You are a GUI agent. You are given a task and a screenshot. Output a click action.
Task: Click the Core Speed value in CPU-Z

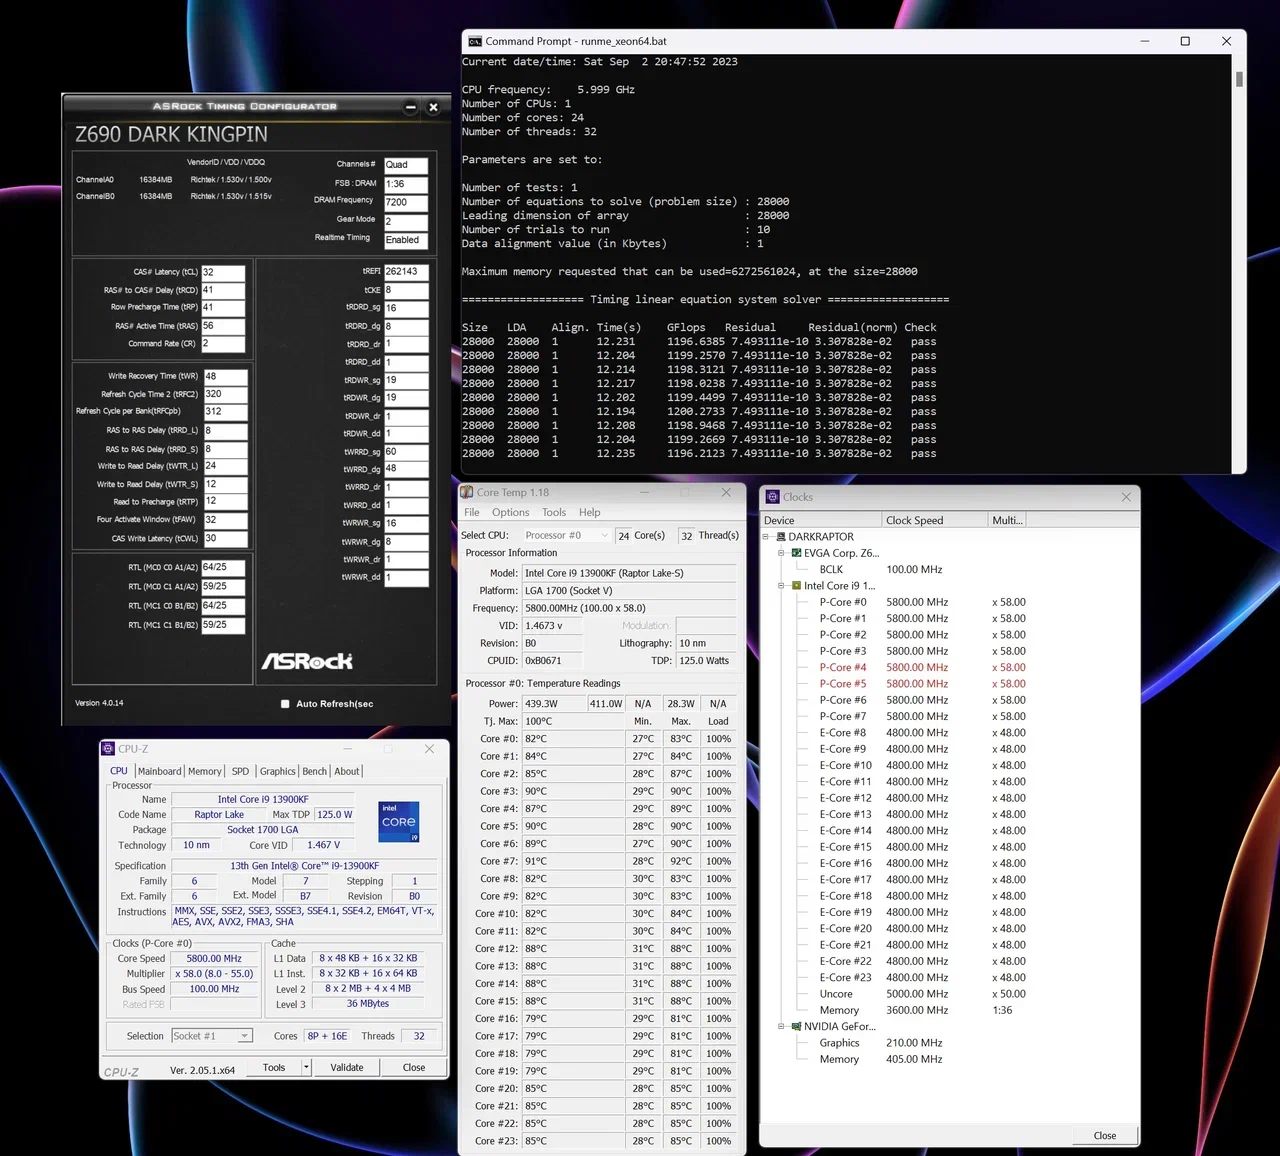(214, 958)
